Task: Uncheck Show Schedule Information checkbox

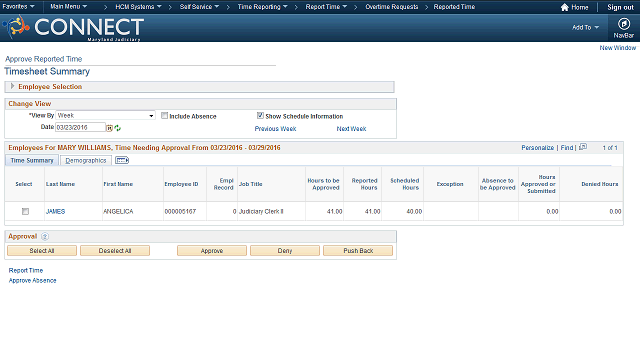Action: (260, 116)
